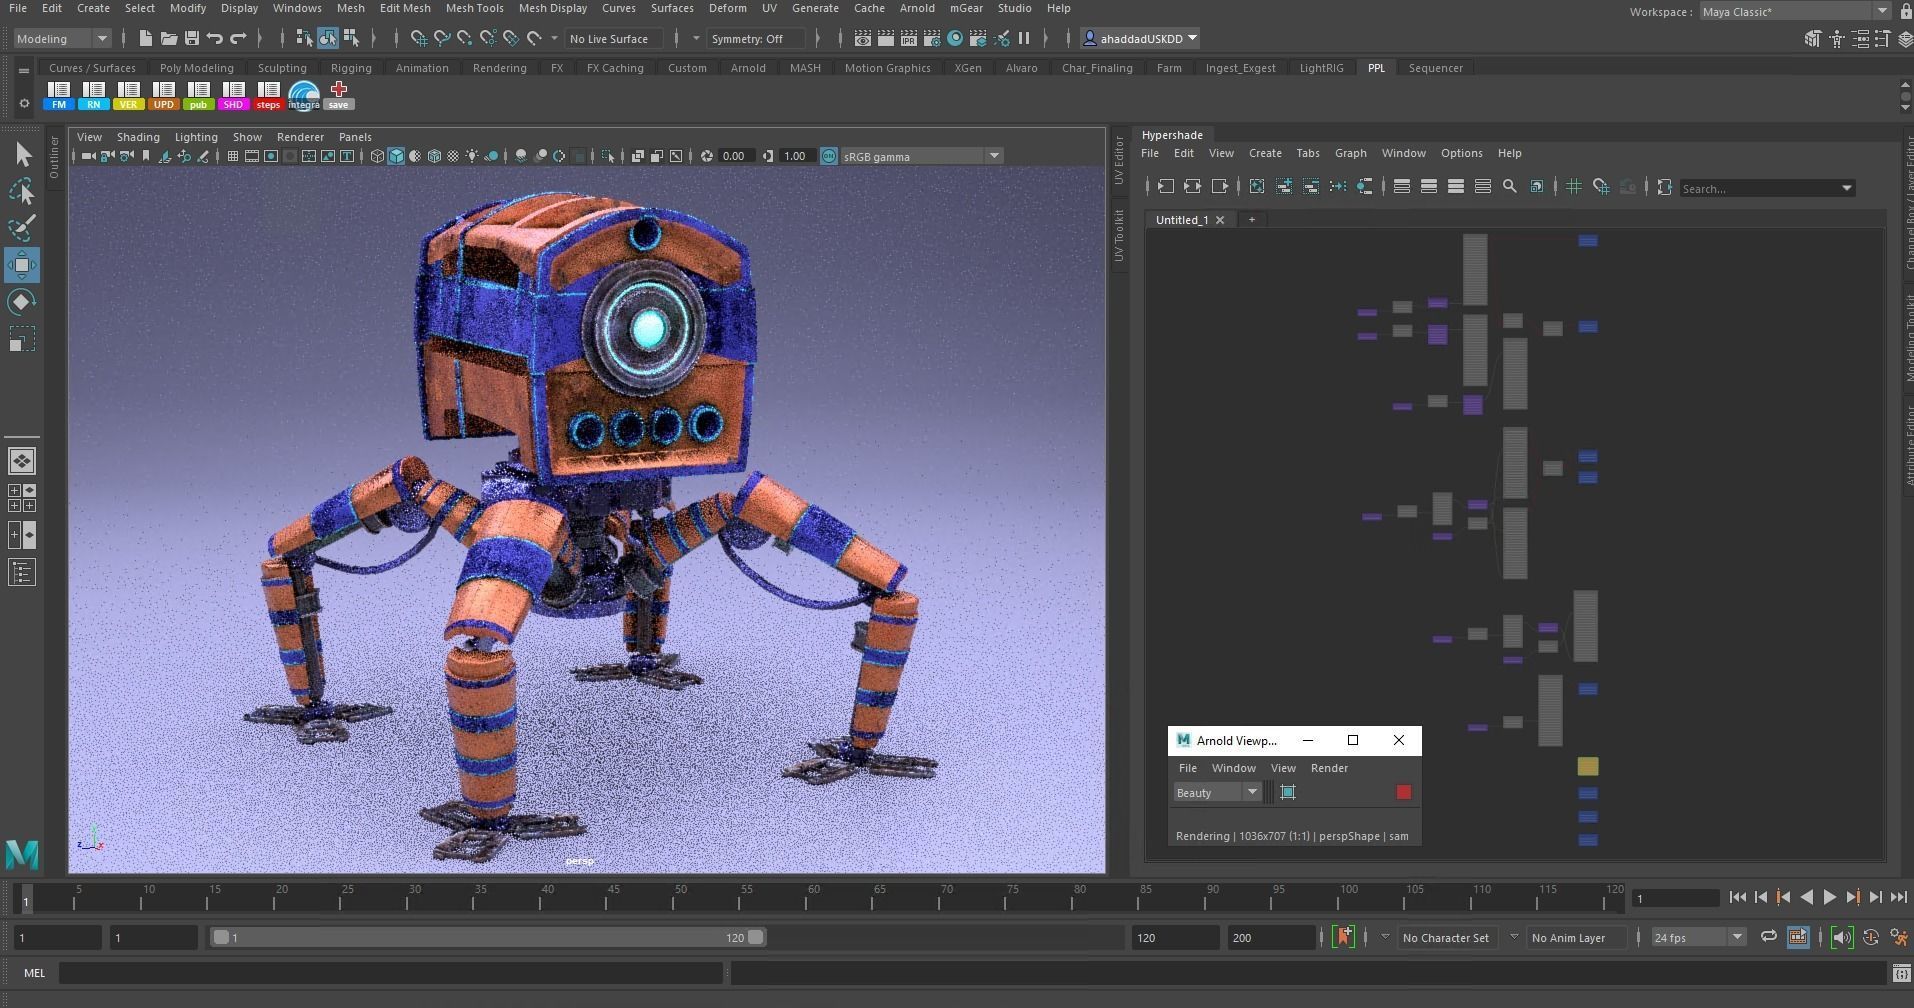Activate the Lasso select tool

[22, 191]
